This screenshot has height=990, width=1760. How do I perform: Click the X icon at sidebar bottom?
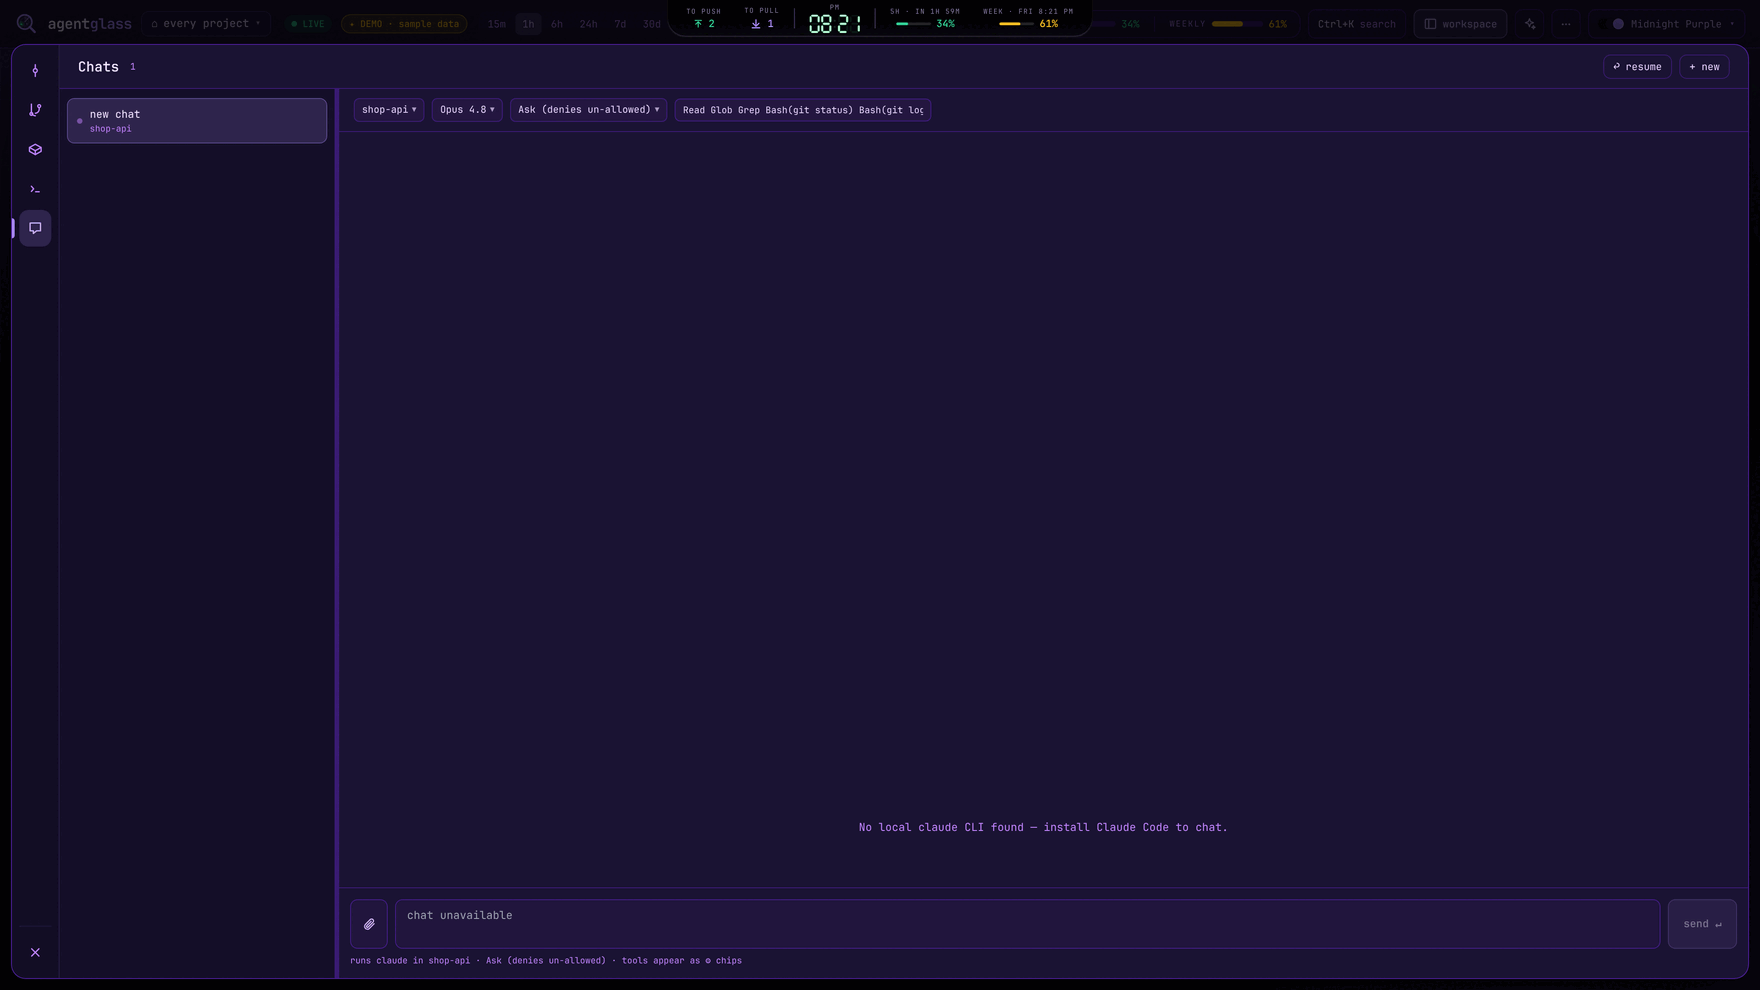(35, 952)
